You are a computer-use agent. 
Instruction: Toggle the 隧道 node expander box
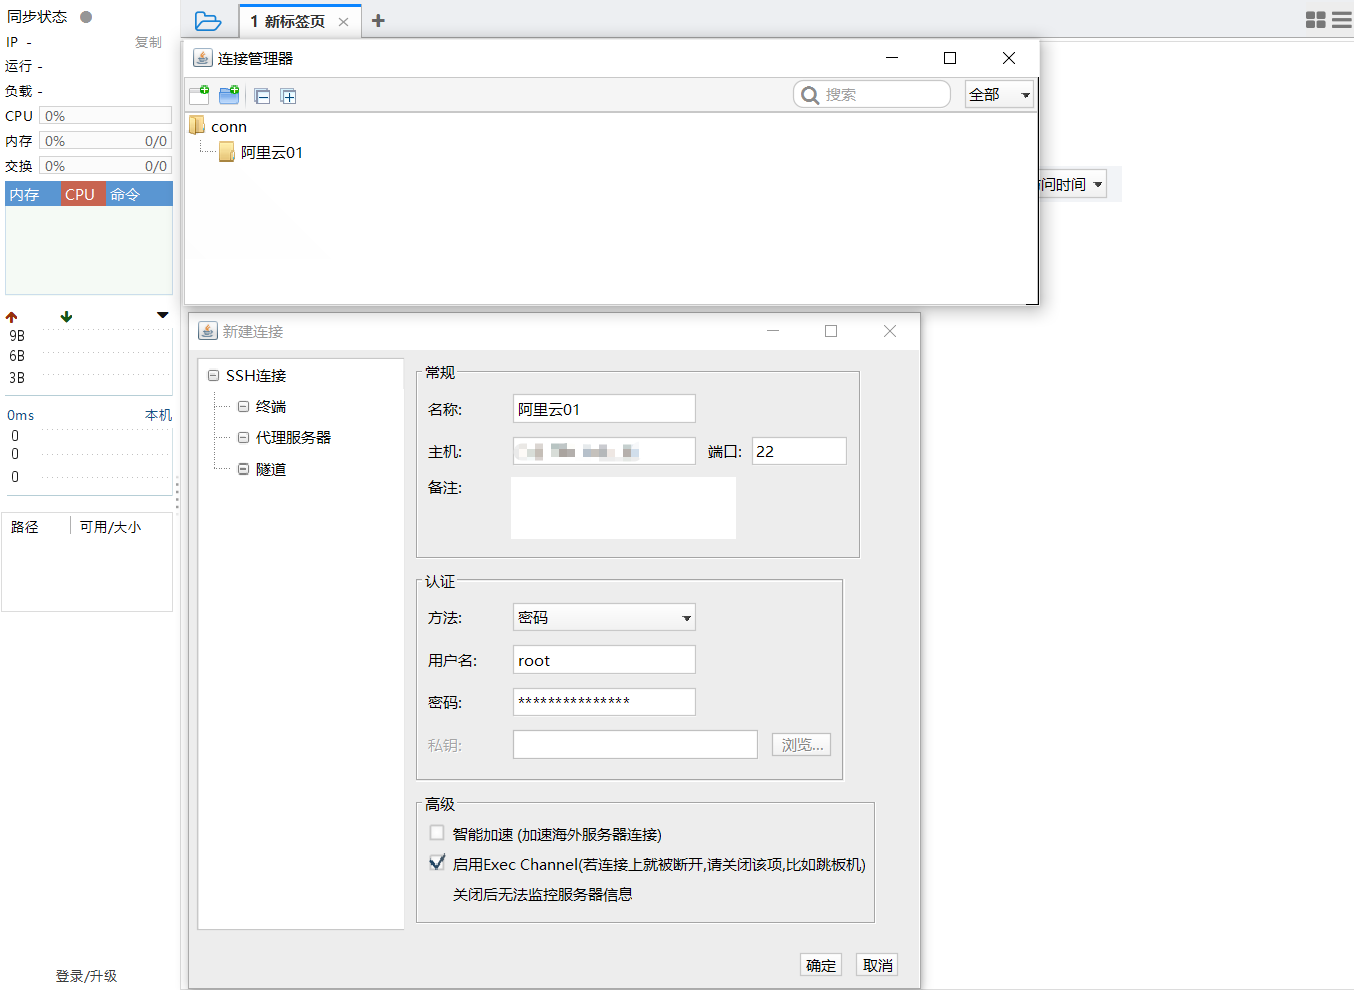click(243, 469)
